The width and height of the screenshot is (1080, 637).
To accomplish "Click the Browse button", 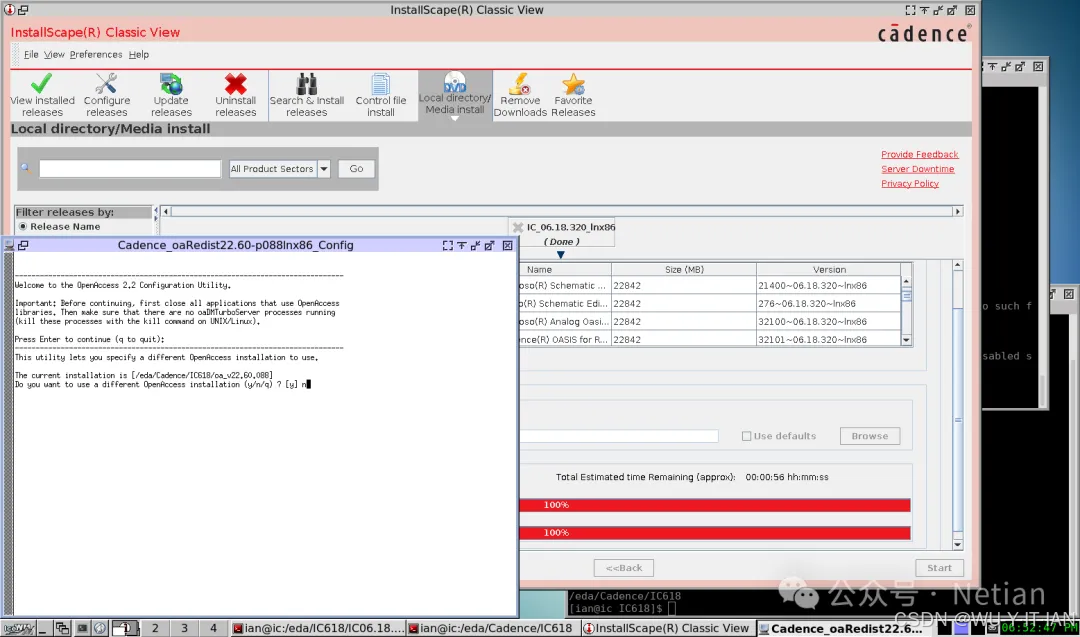I will (x=869, y=436).
